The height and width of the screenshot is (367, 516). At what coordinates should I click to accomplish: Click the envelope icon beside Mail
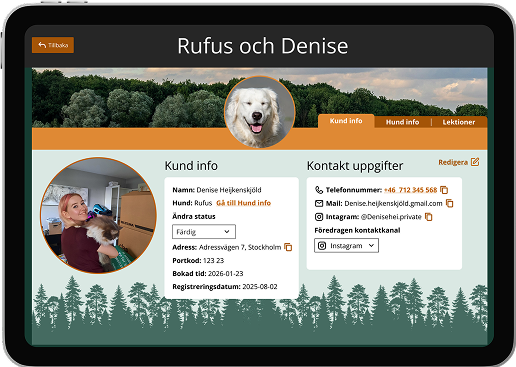coord(319,203)
